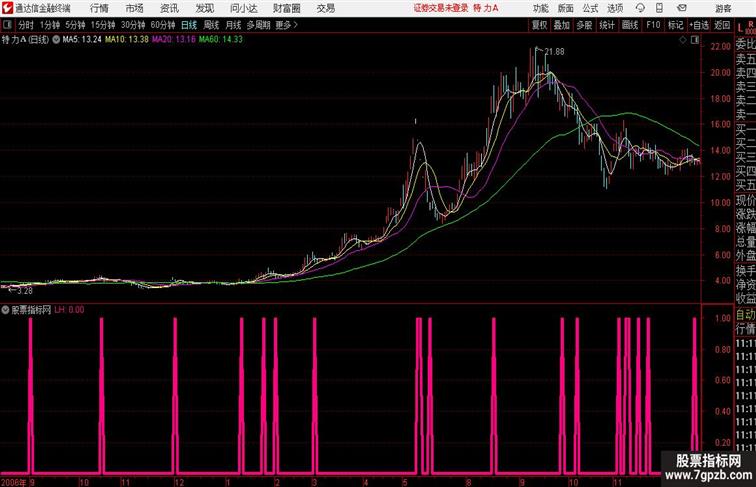Open the 选项 menu
756x487 pixels.
(x=615, y=8)
